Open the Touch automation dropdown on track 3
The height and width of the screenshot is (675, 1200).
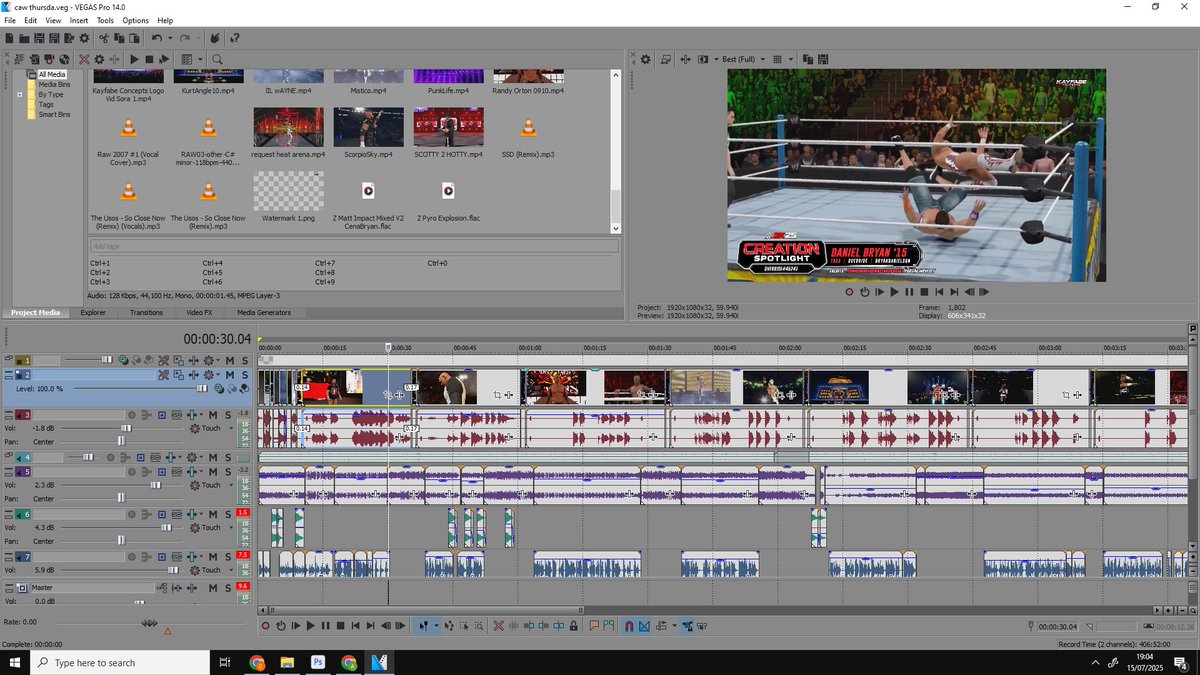tap(231, 428)
